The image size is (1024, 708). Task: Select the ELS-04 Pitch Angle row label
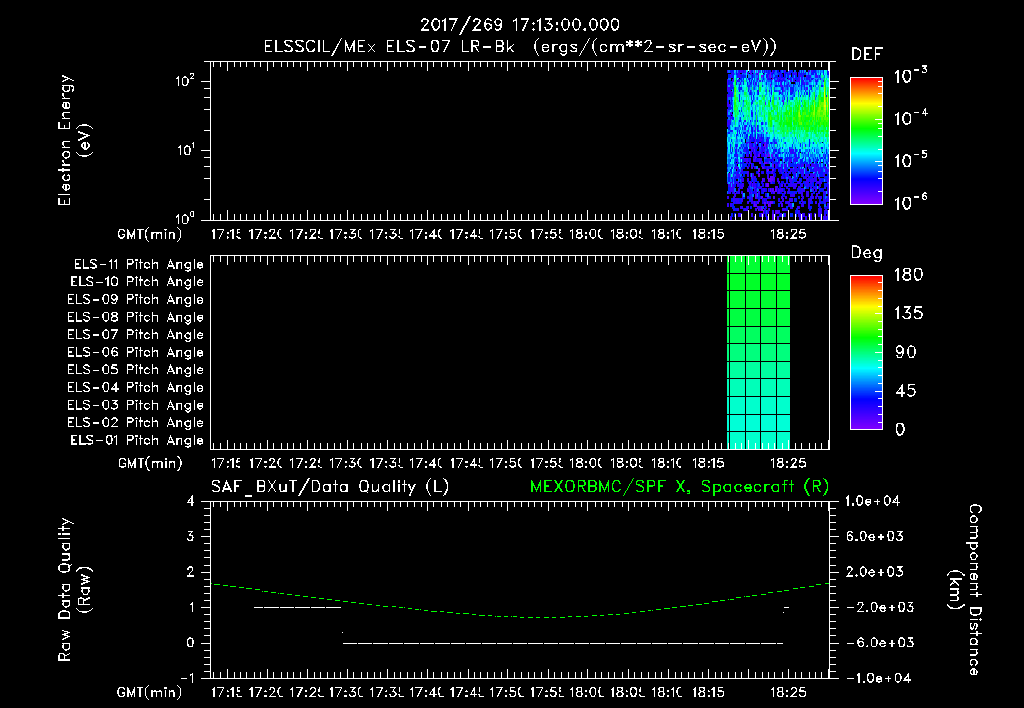136,387
